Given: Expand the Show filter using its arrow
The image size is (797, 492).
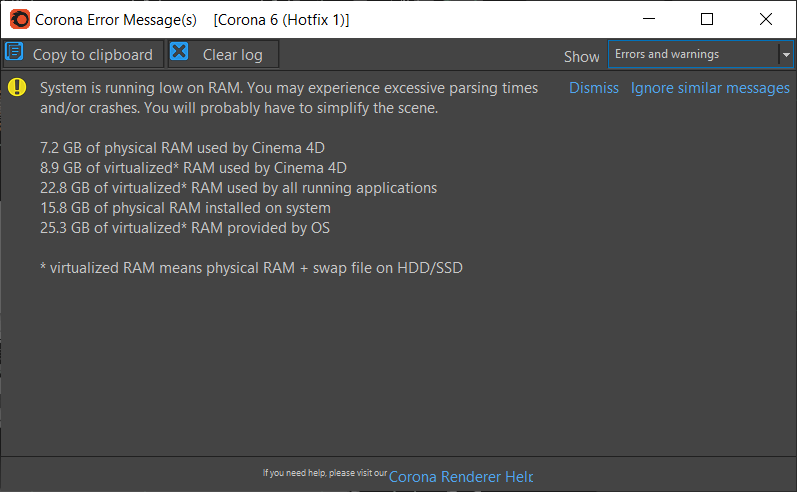Looking at the screenshot, I should click(786, 55).
